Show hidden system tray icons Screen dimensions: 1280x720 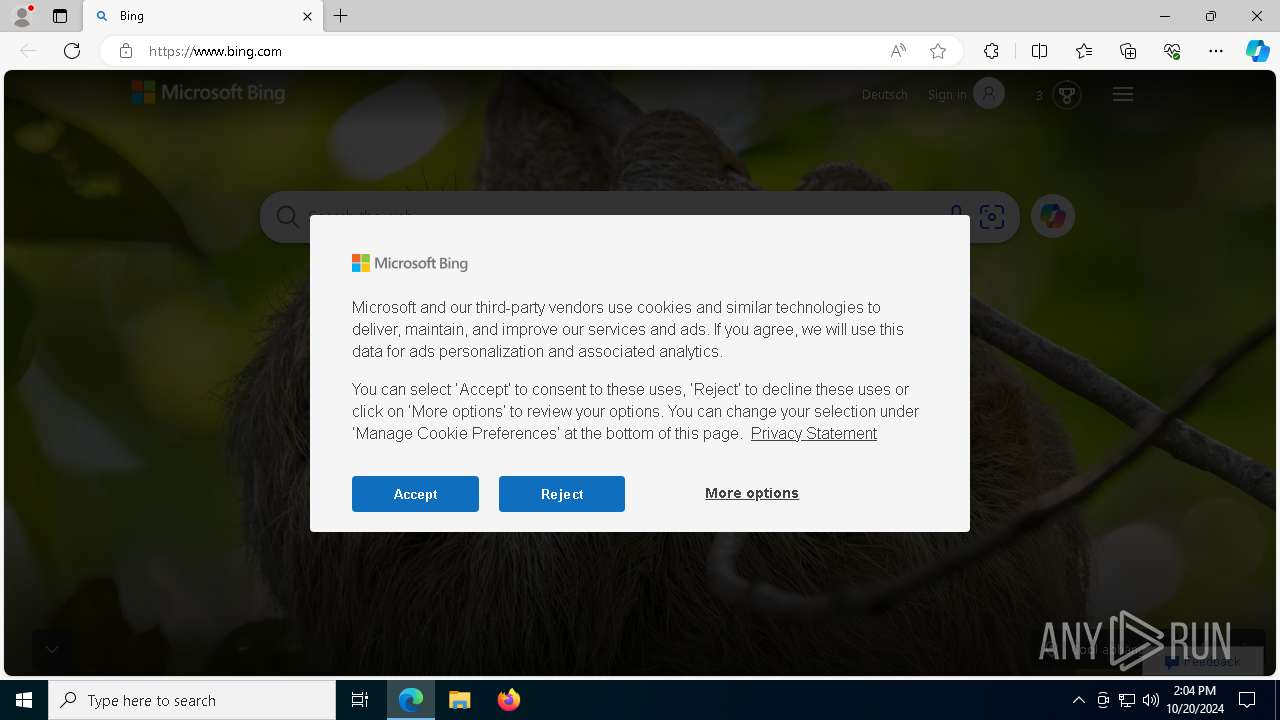[x=1078, y=700]
